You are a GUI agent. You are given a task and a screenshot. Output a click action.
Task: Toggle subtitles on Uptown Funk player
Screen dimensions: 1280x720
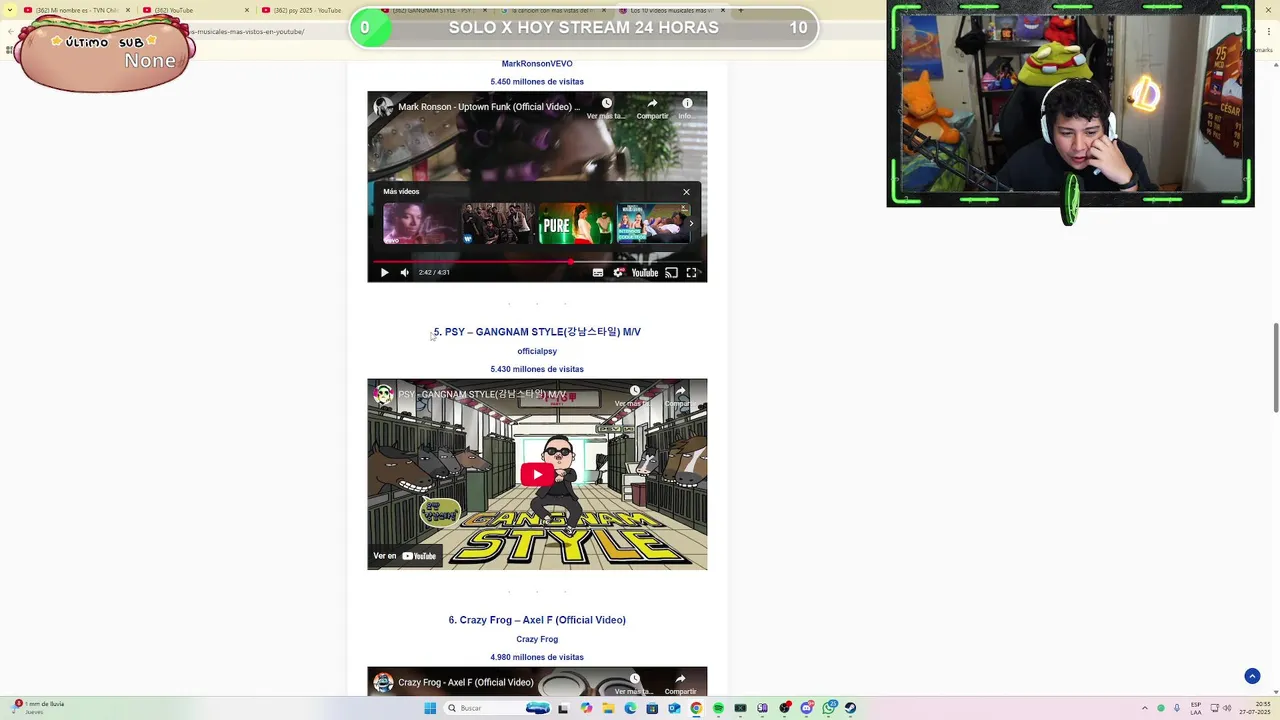click(598, 272)
